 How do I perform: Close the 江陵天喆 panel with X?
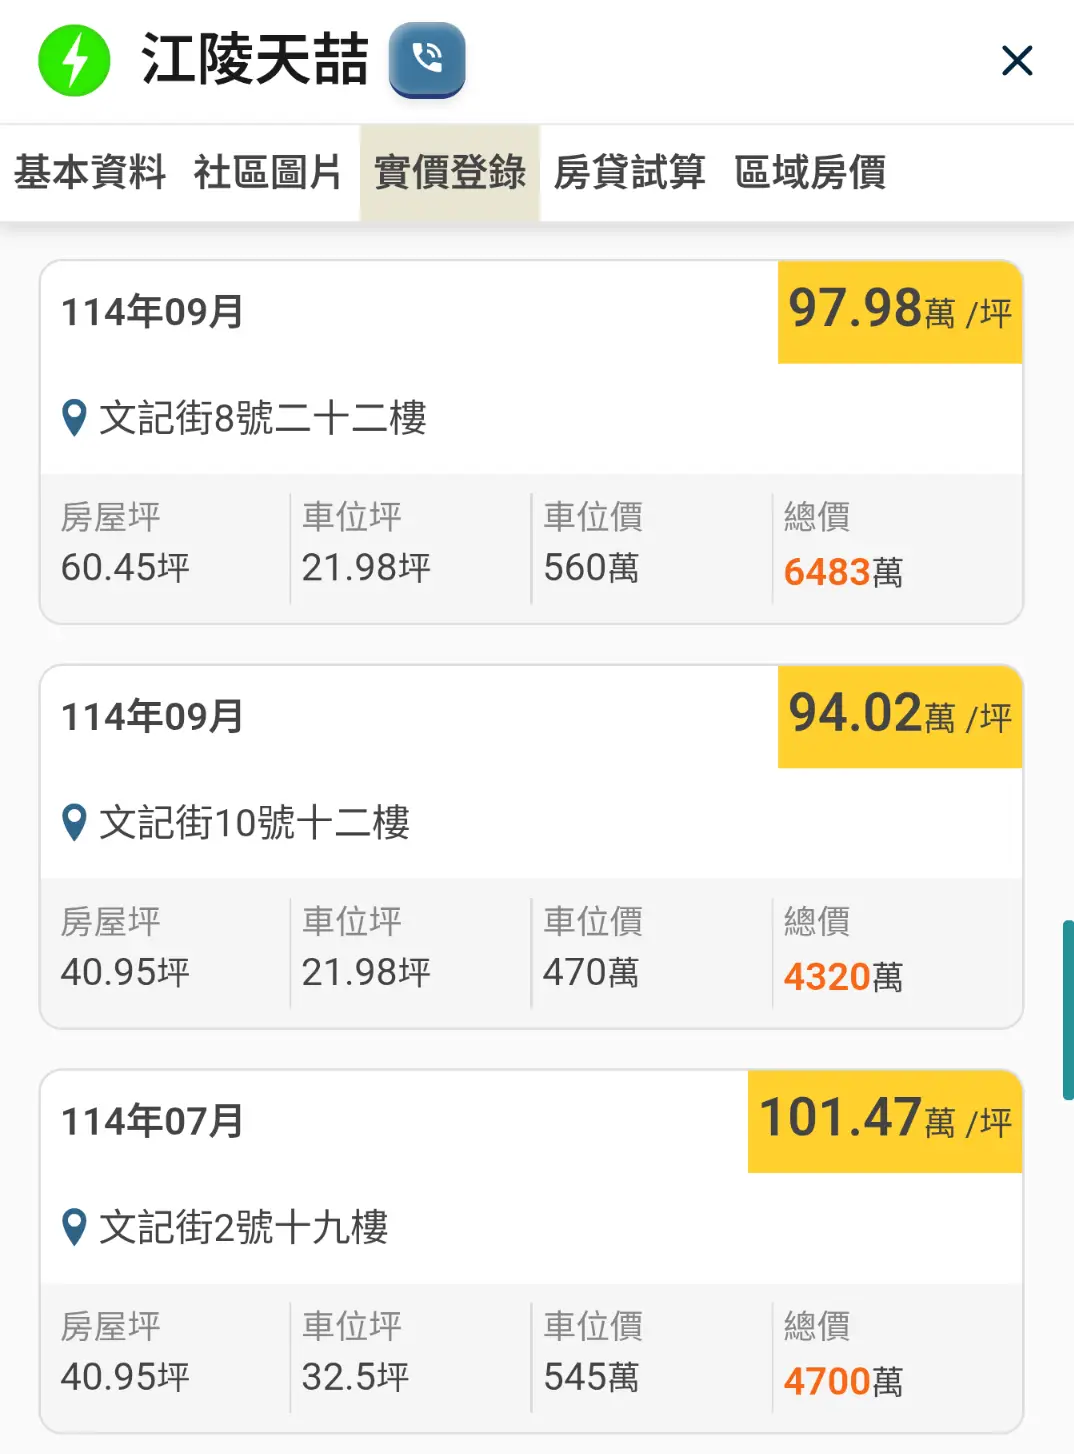1016,61
